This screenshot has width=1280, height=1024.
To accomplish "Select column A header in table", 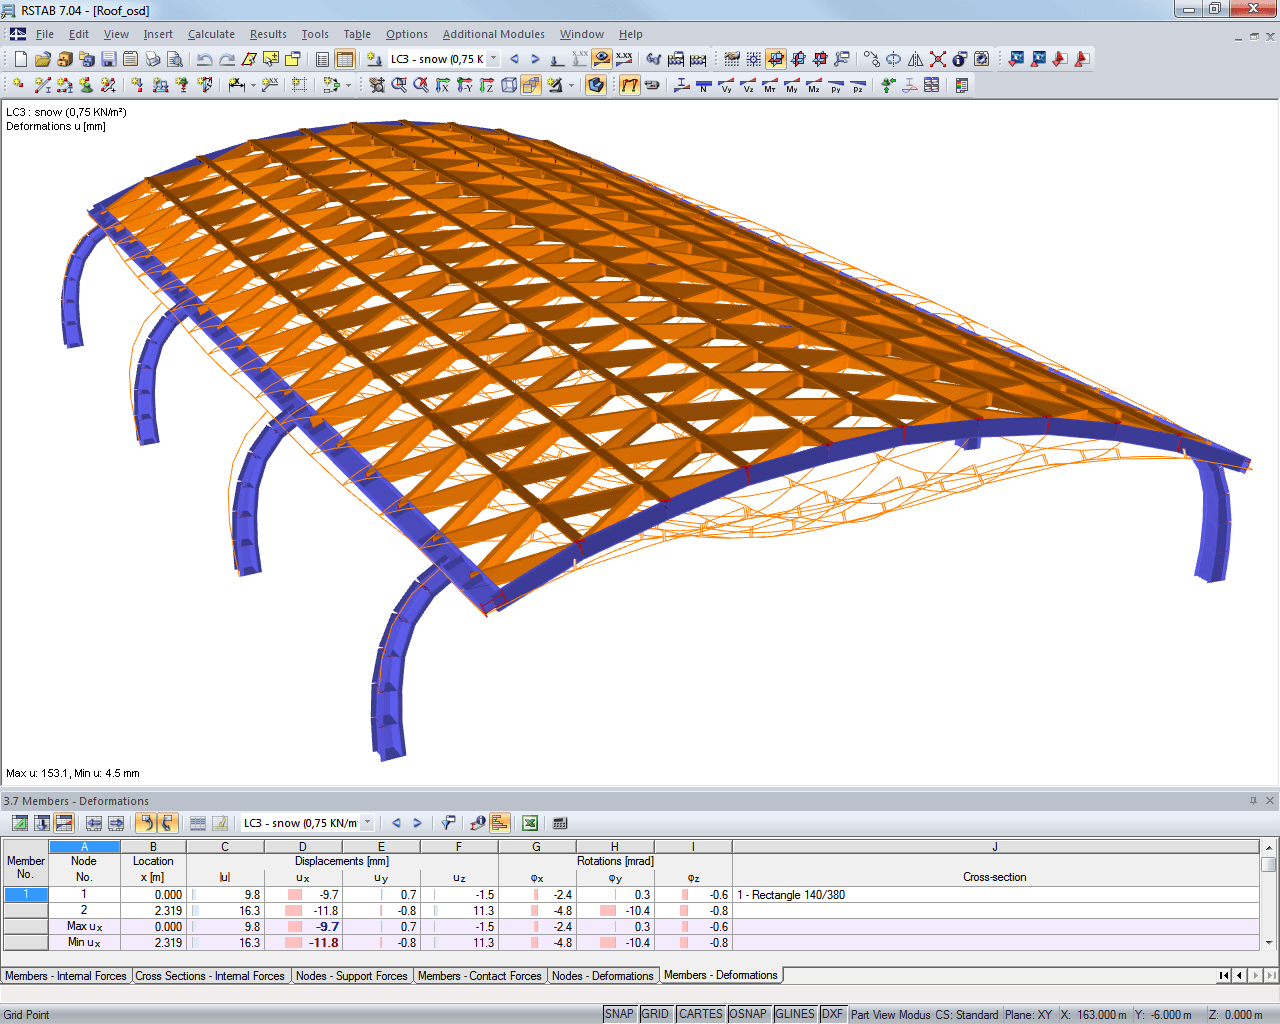I will 84,847.
